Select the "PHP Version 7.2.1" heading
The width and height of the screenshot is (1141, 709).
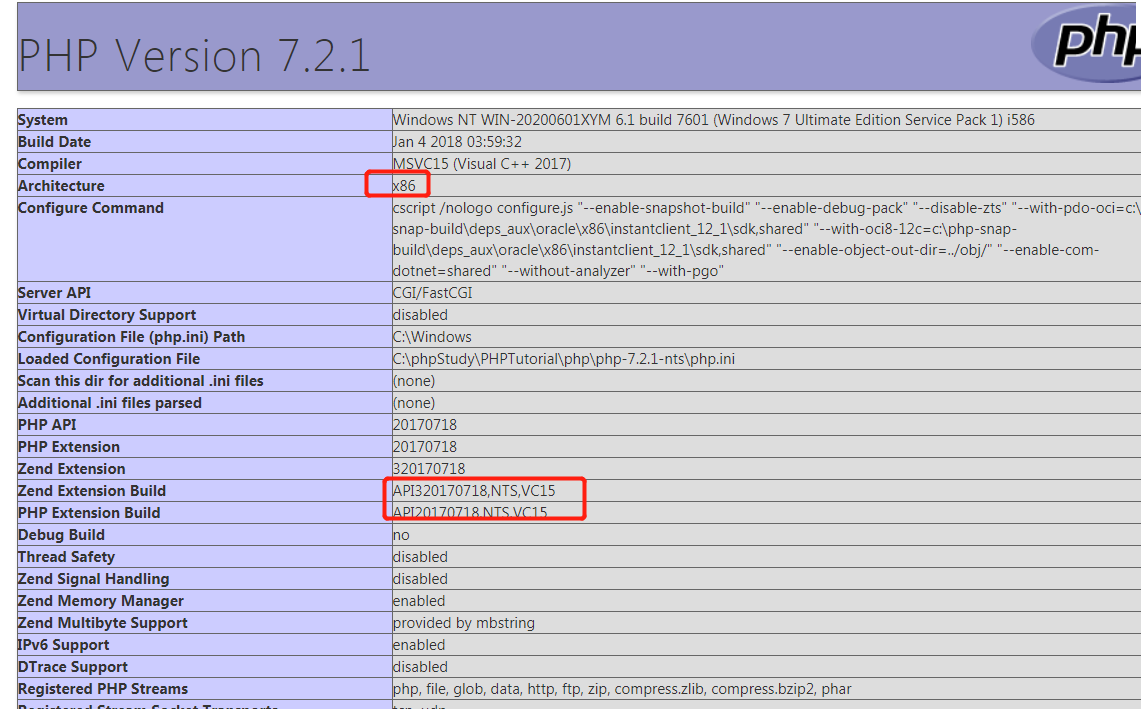tap(194, 56)
